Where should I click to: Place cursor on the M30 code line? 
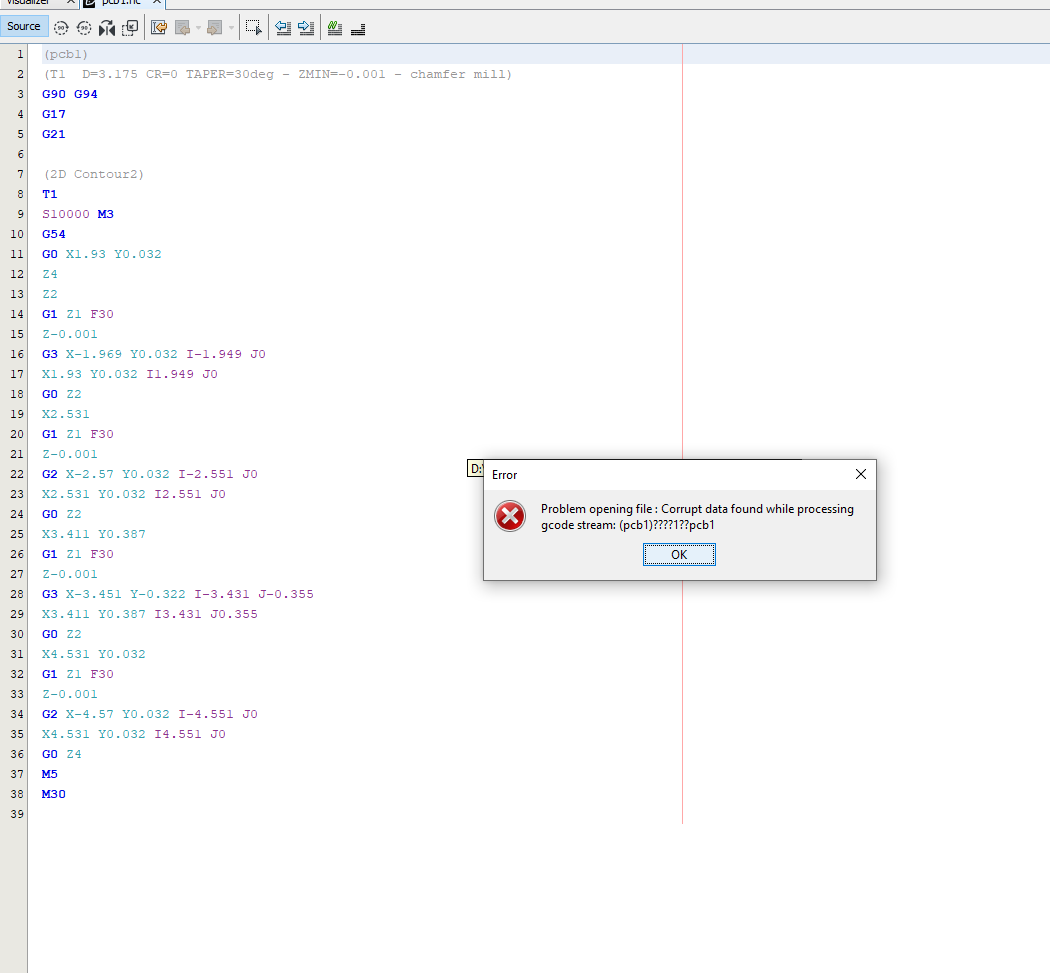(x=54, y=794)
